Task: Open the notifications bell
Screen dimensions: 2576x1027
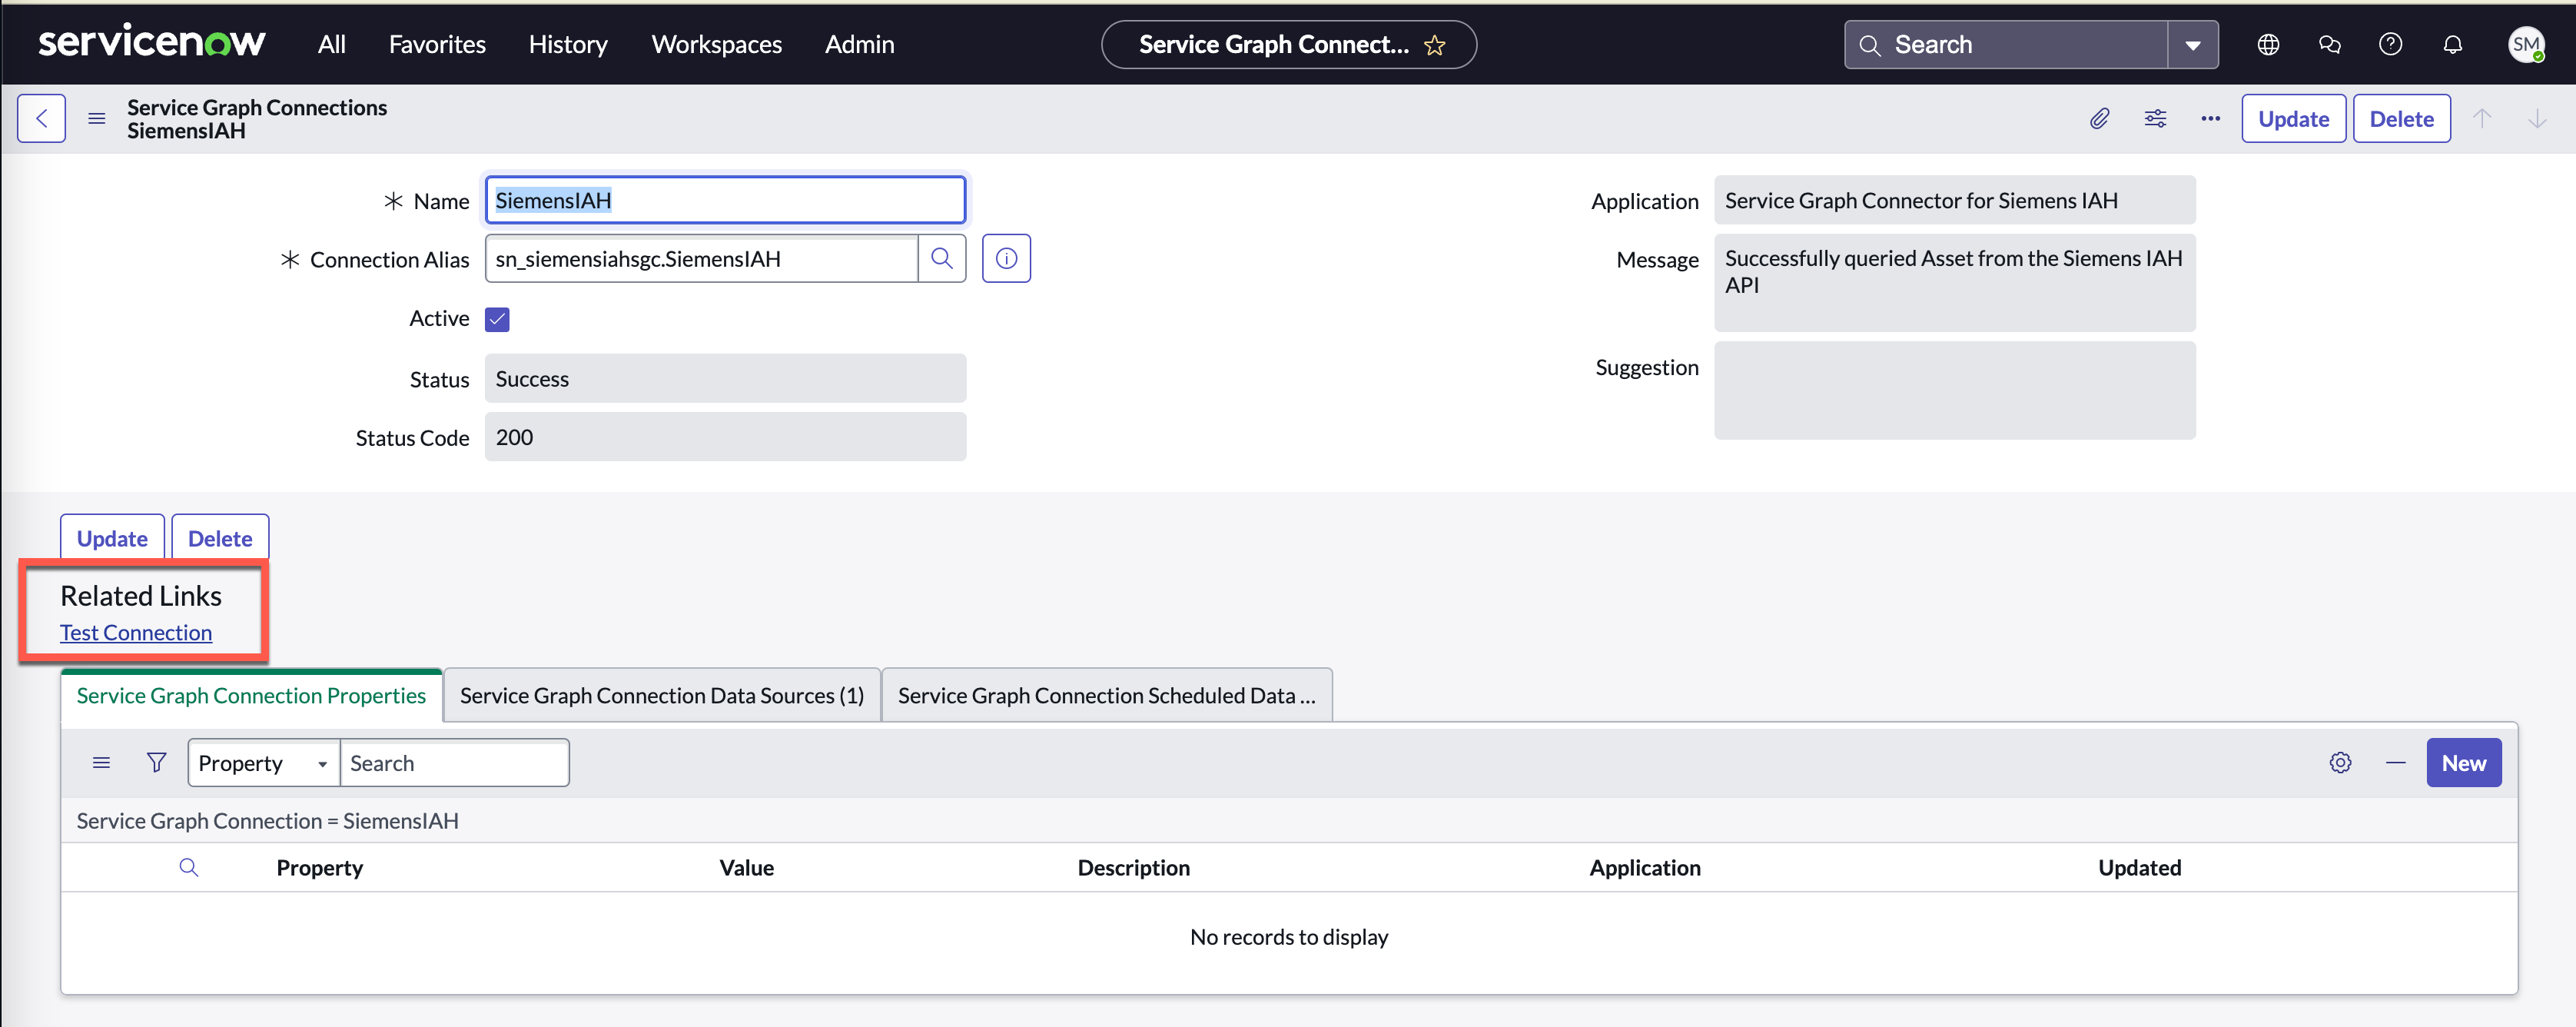Action: (2452, 44)
